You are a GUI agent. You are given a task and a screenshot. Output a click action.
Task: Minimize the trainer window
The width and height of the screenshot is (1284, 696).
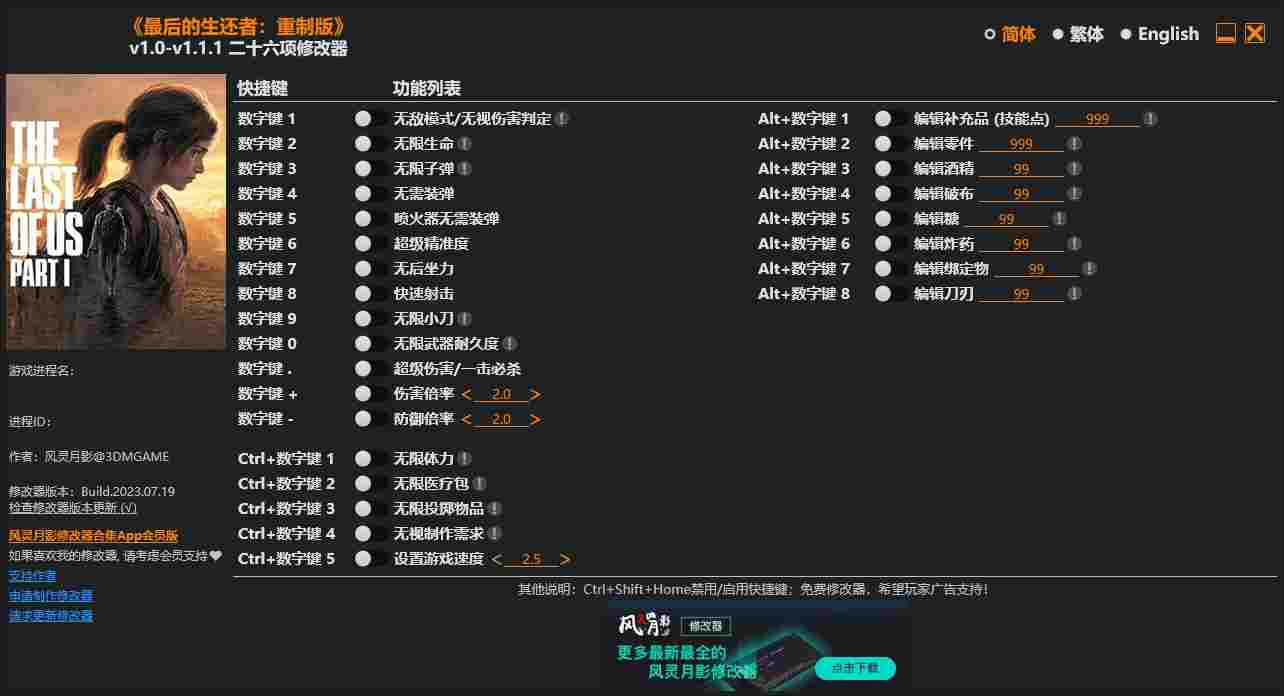[1226, 34]
